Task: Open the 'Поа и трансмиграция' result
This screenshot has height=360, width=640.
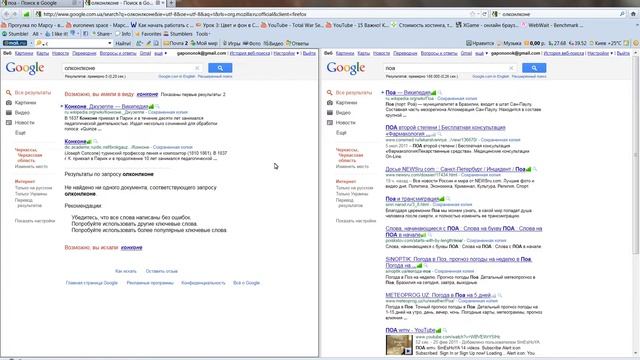Action: point(412,199)
